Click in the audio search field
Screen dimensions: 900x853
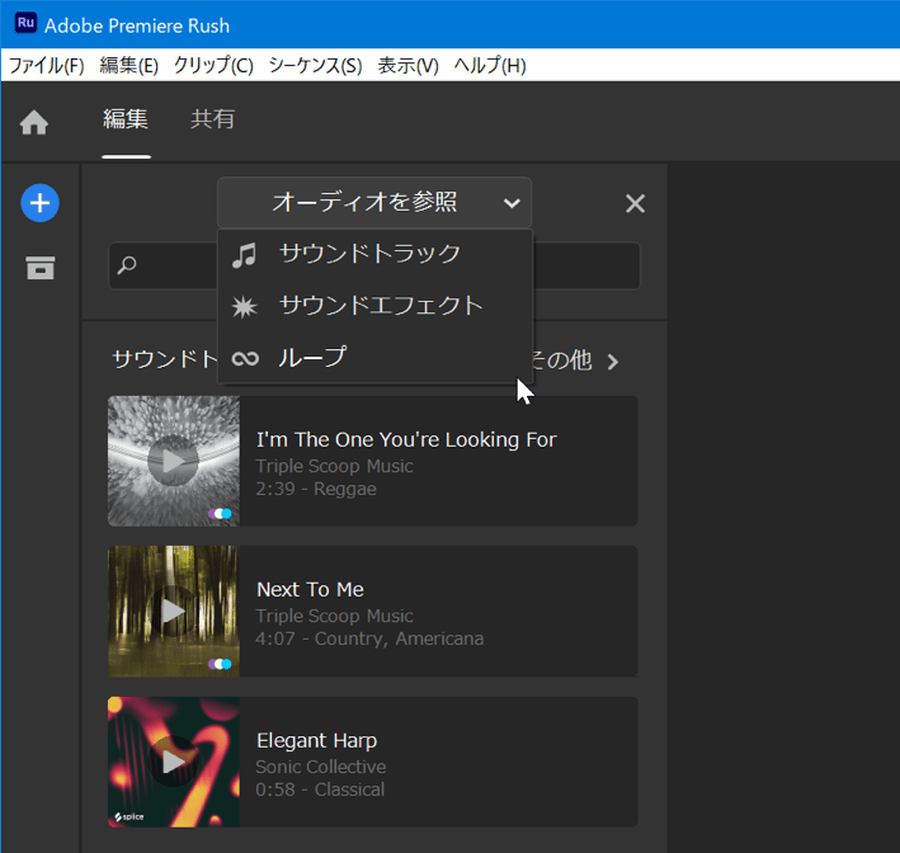coord(374,266)
